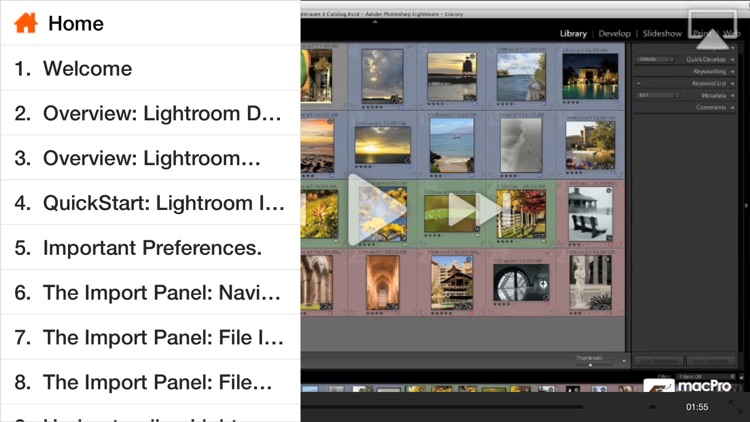Select the ocean sunset thumbnail

pyautogui.click(x=383, y=145)
